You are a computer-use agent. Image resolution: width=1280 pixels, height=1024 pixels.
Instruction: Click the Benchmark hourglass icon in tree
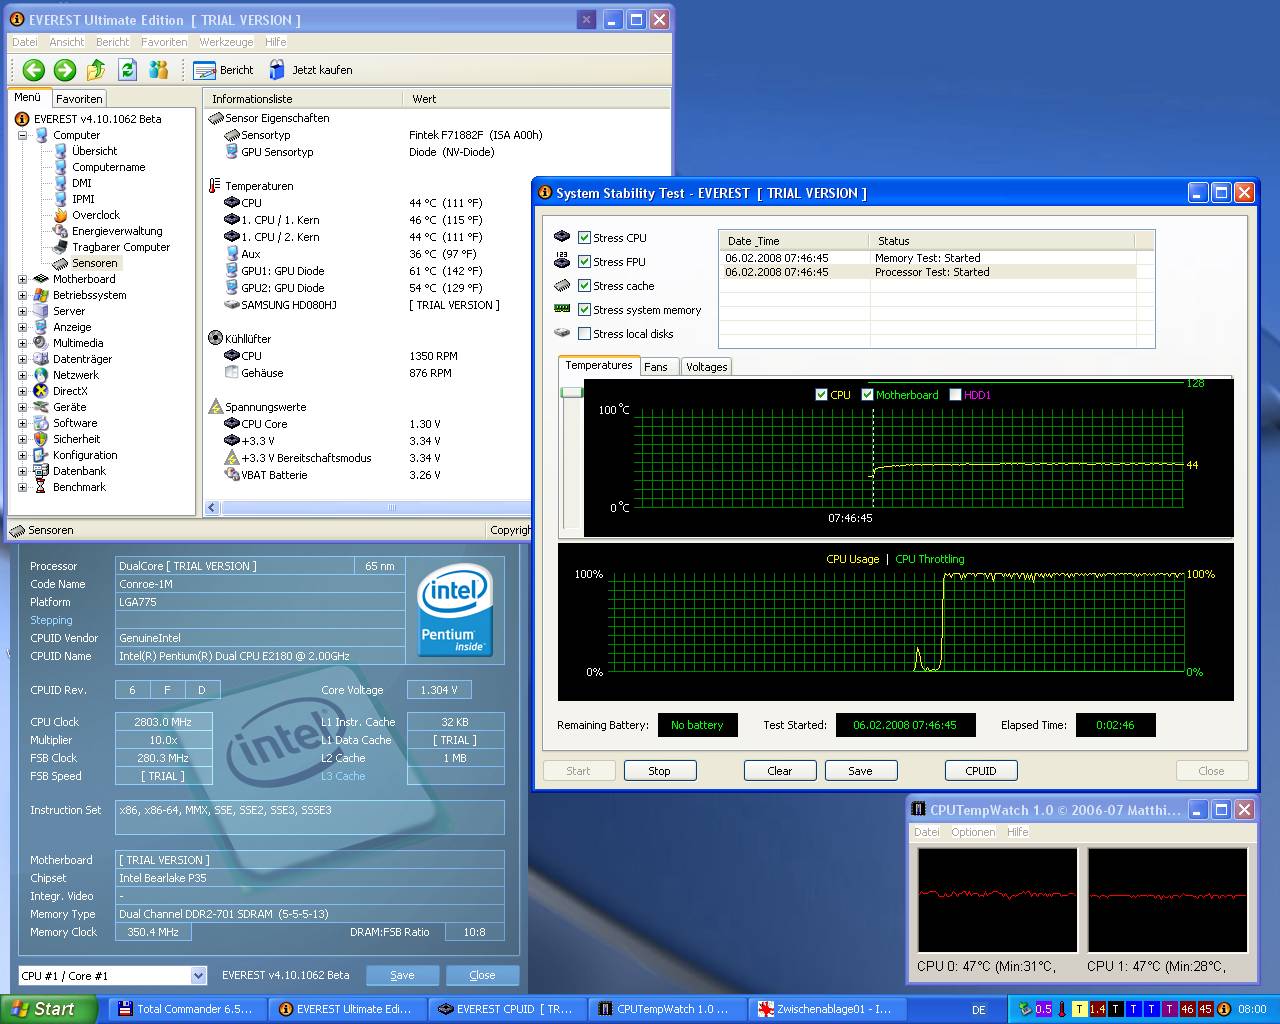[41, 487]
